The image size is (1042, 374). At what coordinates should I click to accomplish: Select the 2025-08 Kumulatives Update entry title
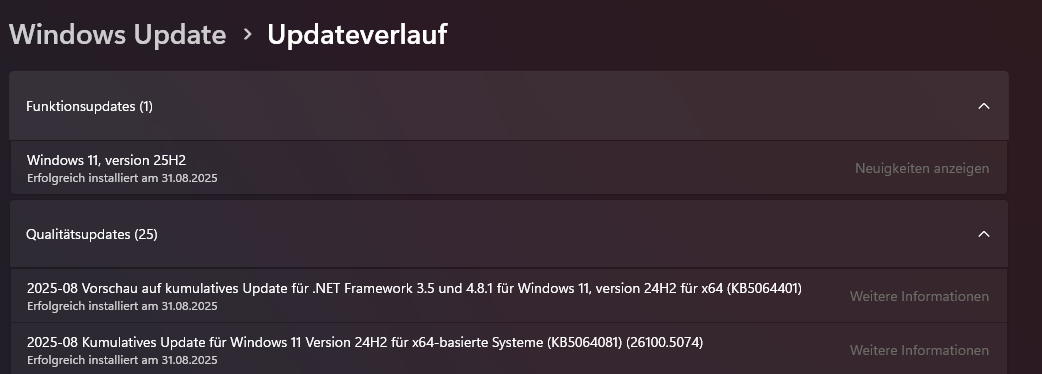365,342
